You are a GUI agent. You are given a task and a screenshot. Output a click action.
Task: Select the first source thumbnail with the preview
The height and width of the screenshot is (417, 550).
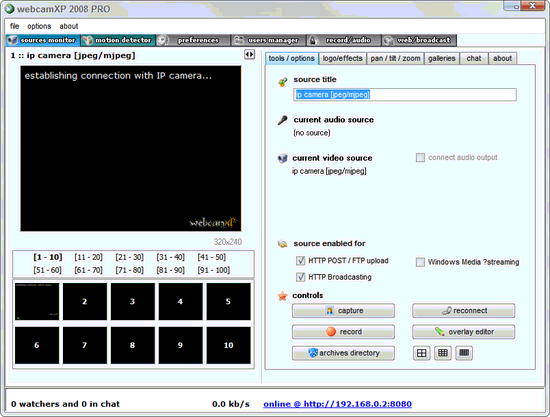point(37,302)
